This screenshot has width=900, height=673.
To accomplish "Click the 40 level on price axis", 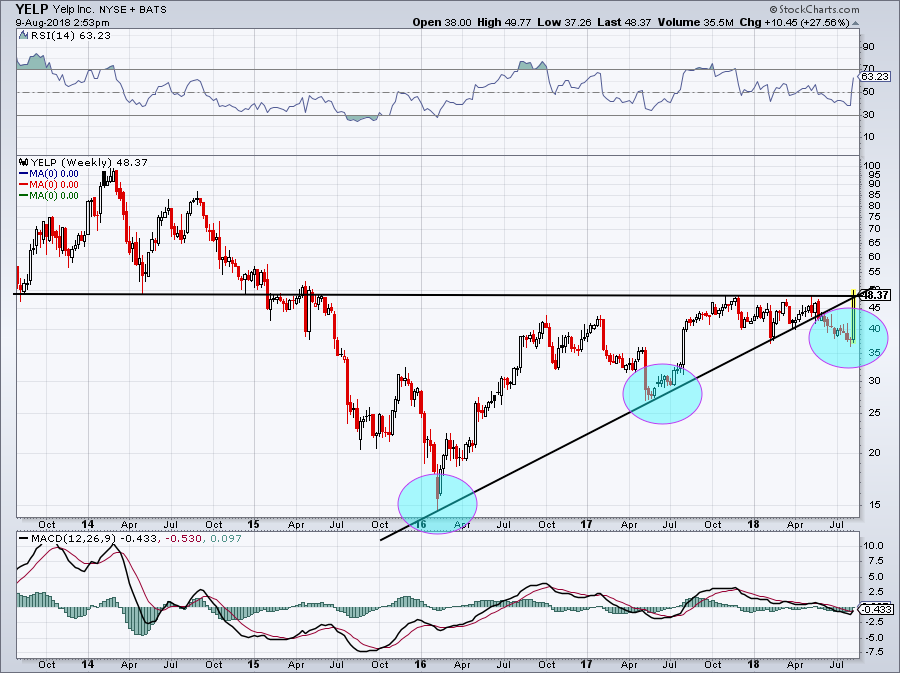I will pos(874,329).
